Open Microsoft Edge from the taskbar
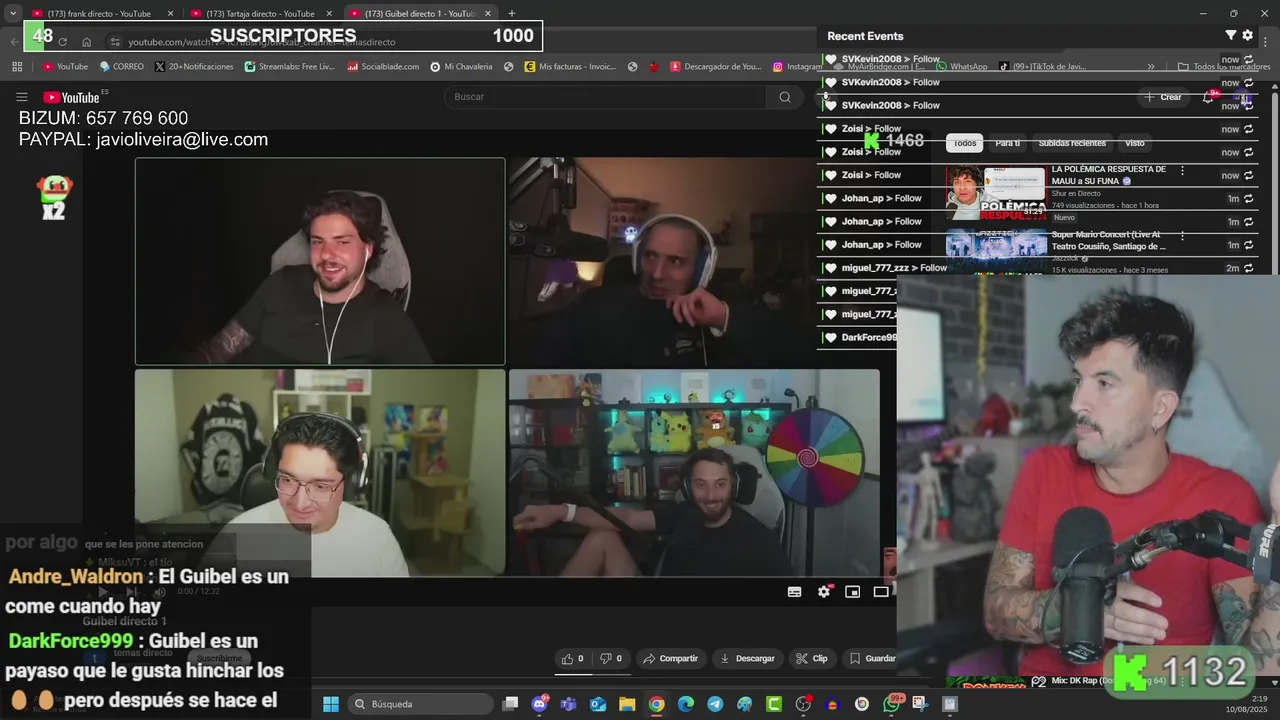1280x720 pixels. tap(686, 704)
